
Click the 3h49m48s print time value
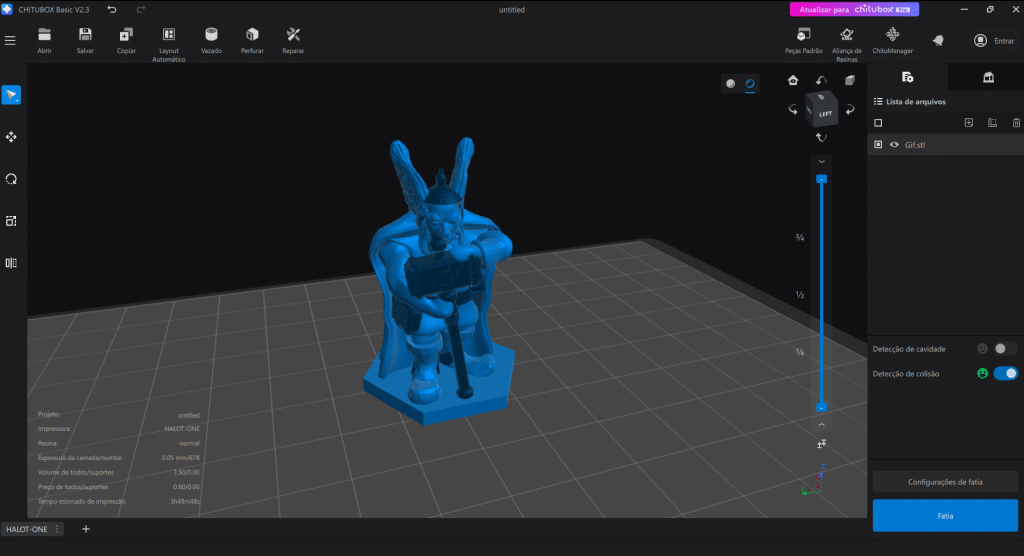point(185,502)
